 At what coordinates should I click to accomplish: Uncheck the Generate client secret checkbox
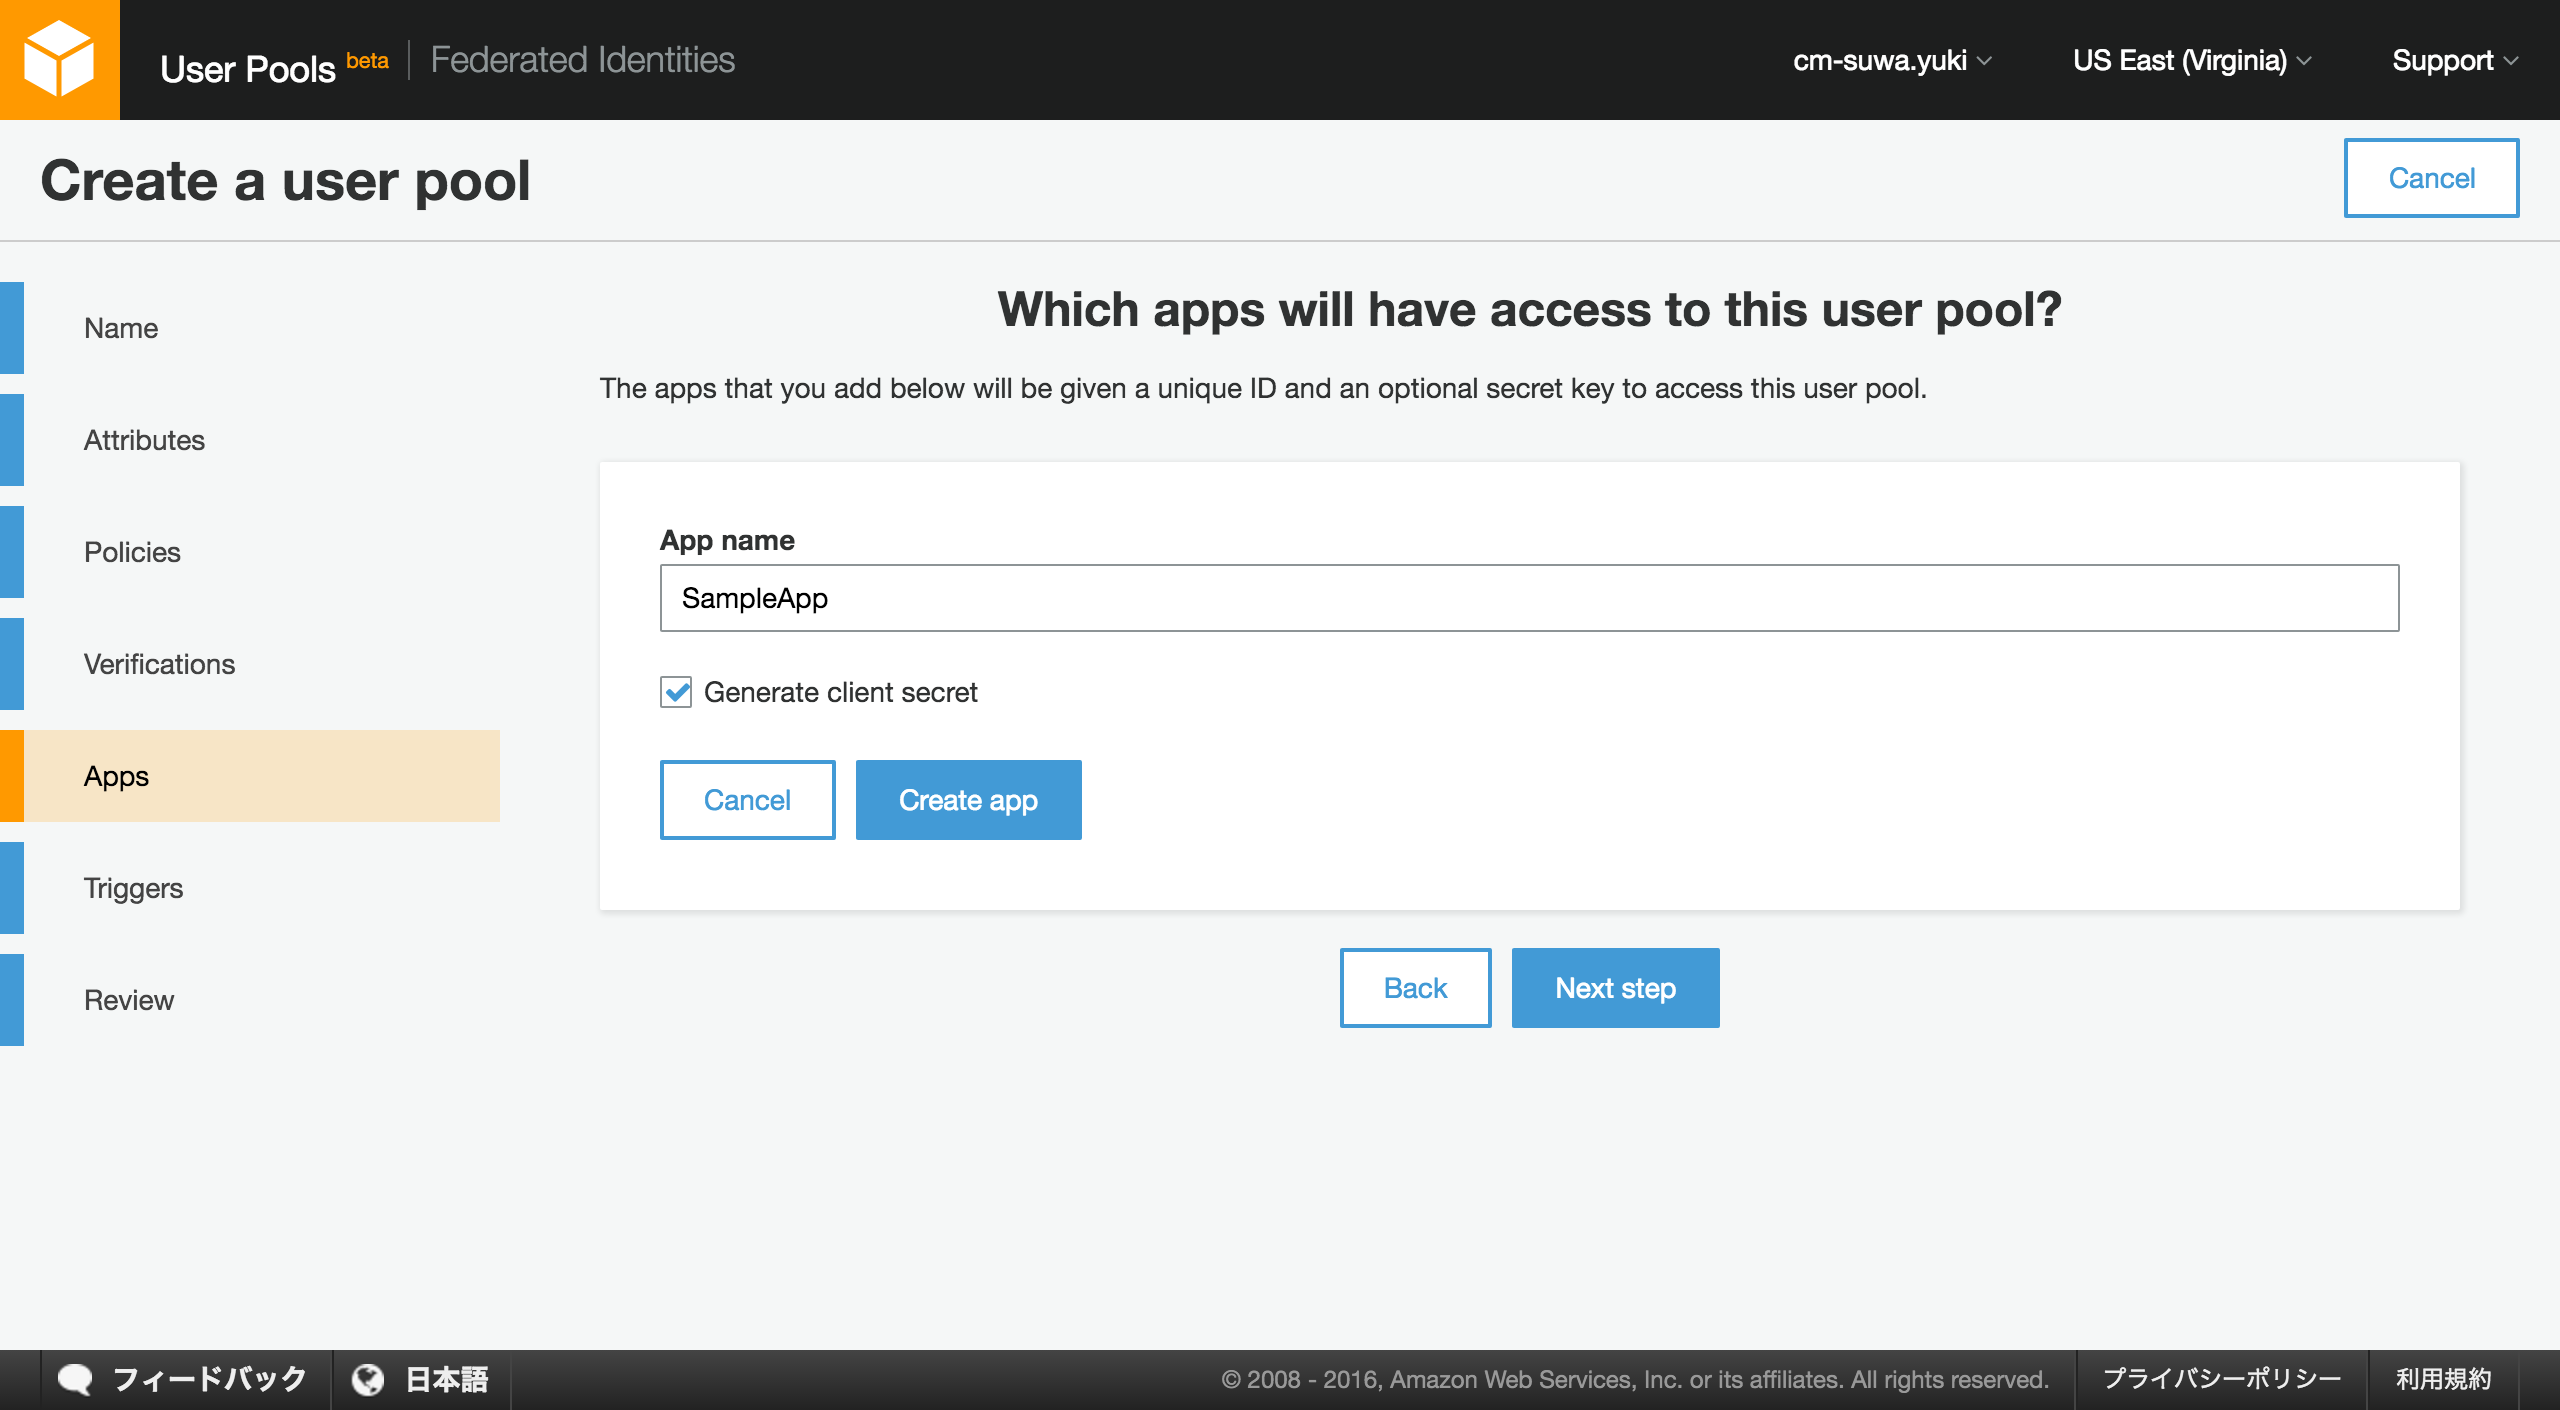click(676, 692)
